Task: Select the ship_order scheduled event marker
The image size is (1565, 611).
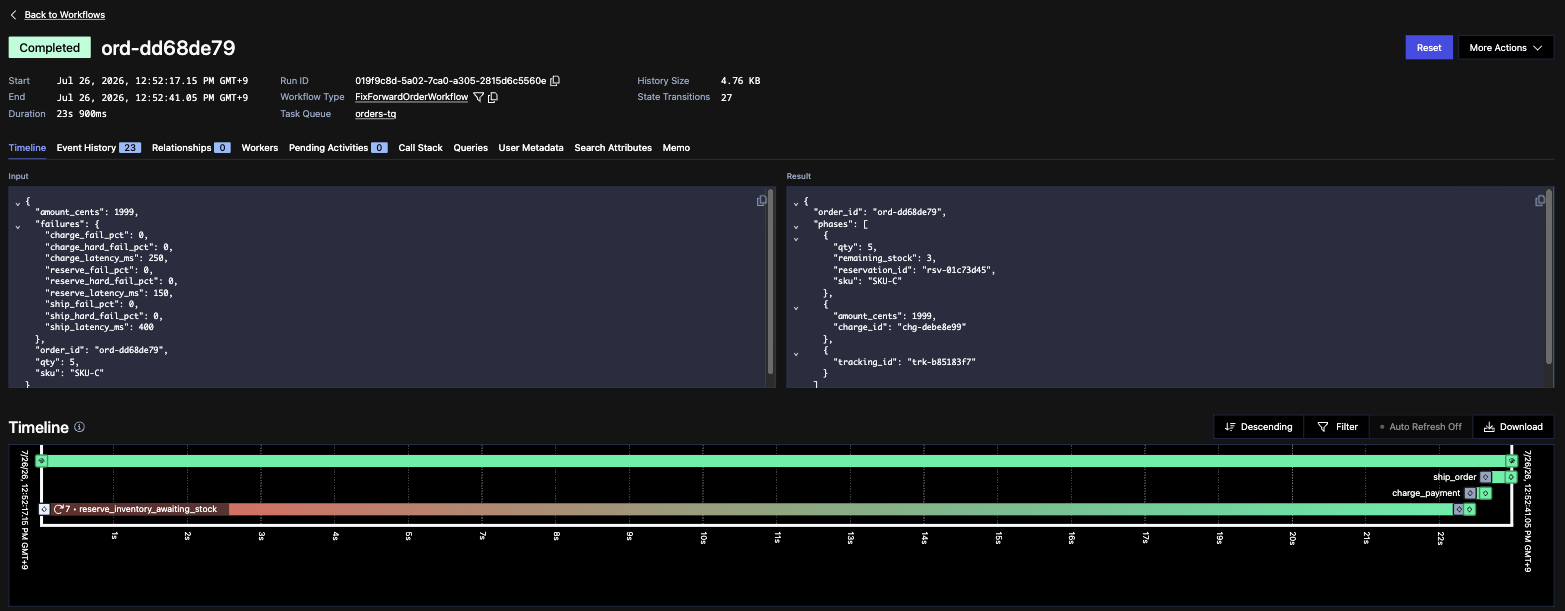Action: tap(1485, 477)
